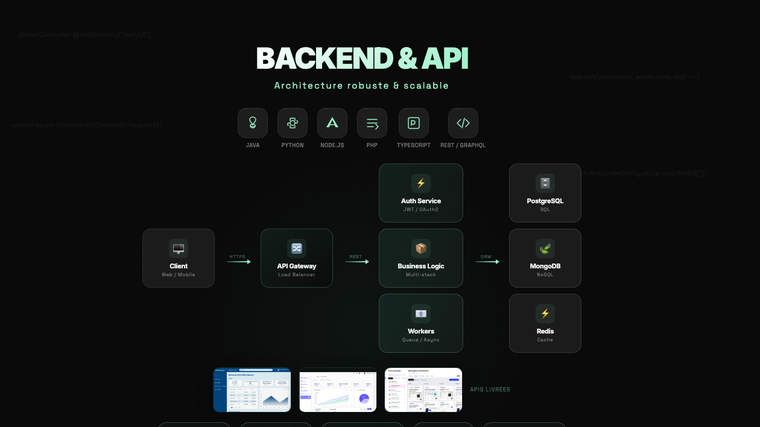
Task: Click the 'PYTHON' label text
Action: 292,145
